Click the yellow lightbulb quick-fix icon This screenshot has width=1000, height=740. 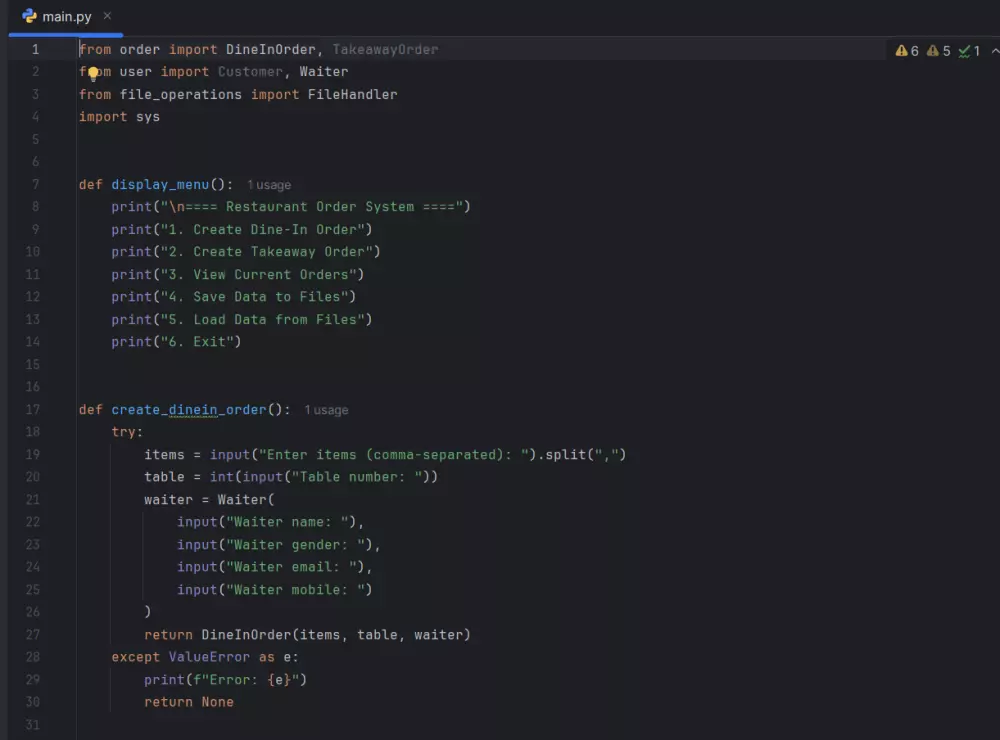pyautogui.click(x=93, y=73)
